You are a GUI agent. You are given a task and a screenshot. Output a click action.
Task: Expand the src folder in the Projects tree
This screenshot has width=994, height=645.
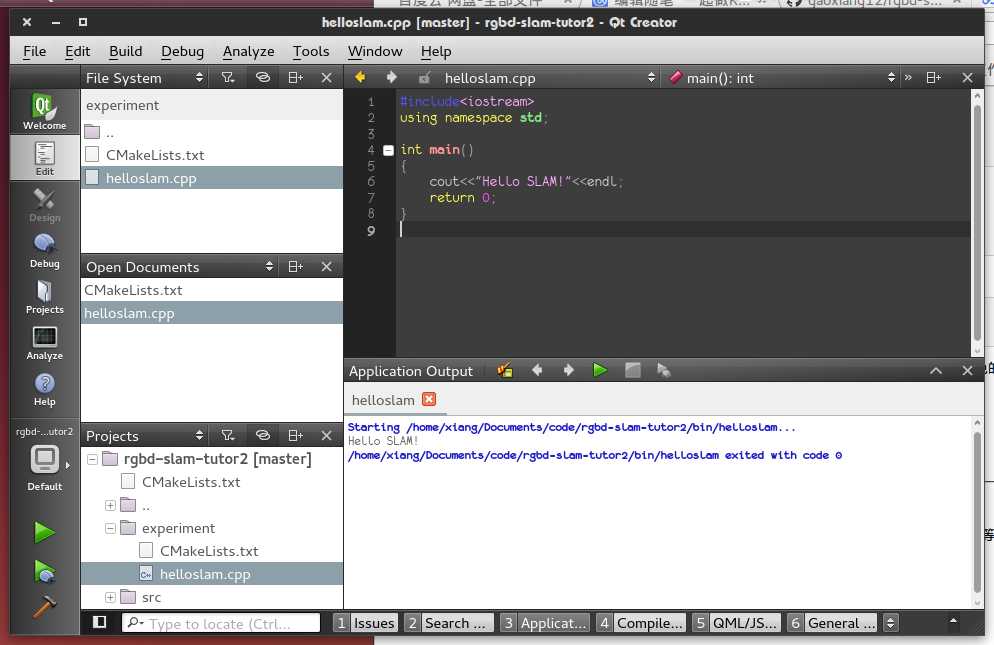110,597
